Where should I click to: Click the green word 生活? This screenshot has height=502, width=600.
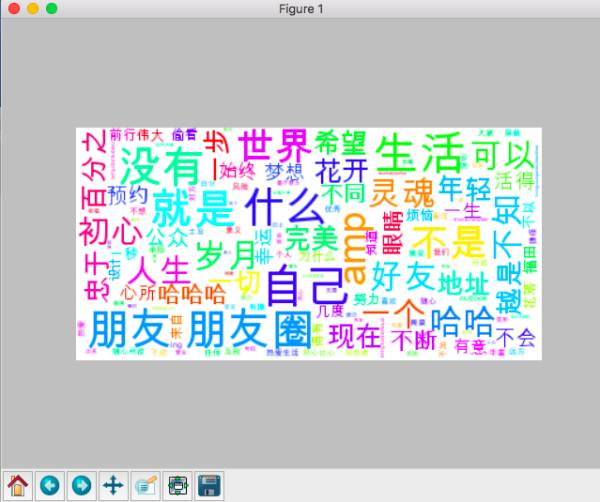tap(419, 153)
